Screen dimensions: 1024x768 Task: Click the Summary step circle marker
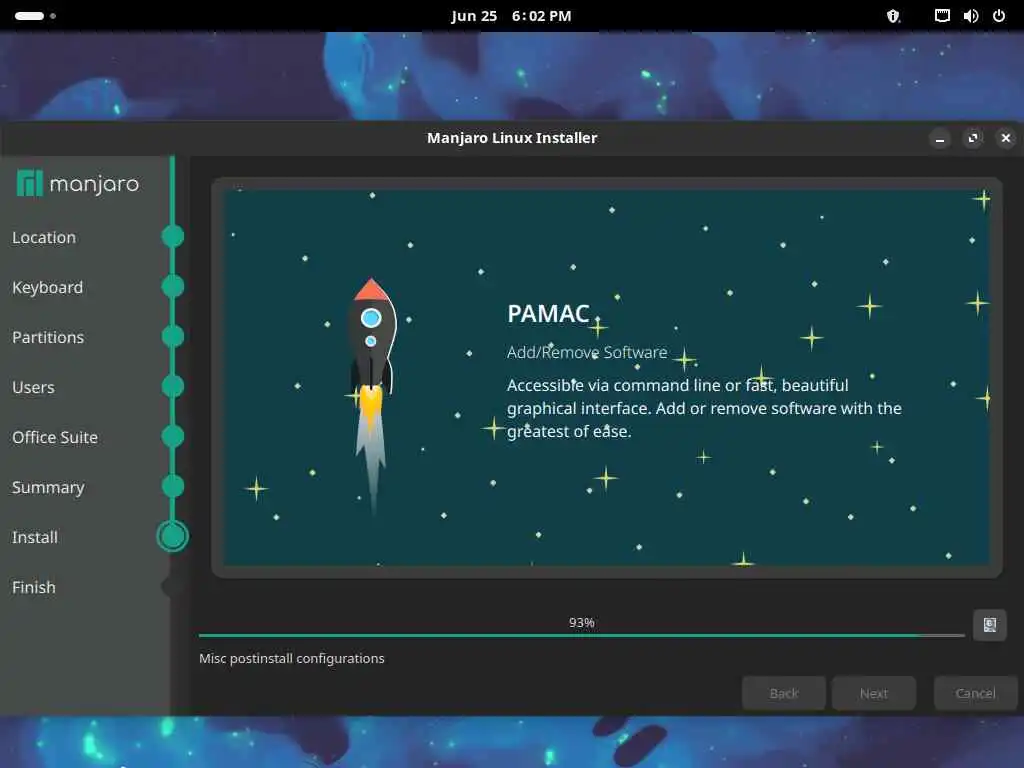coord(172,487)
